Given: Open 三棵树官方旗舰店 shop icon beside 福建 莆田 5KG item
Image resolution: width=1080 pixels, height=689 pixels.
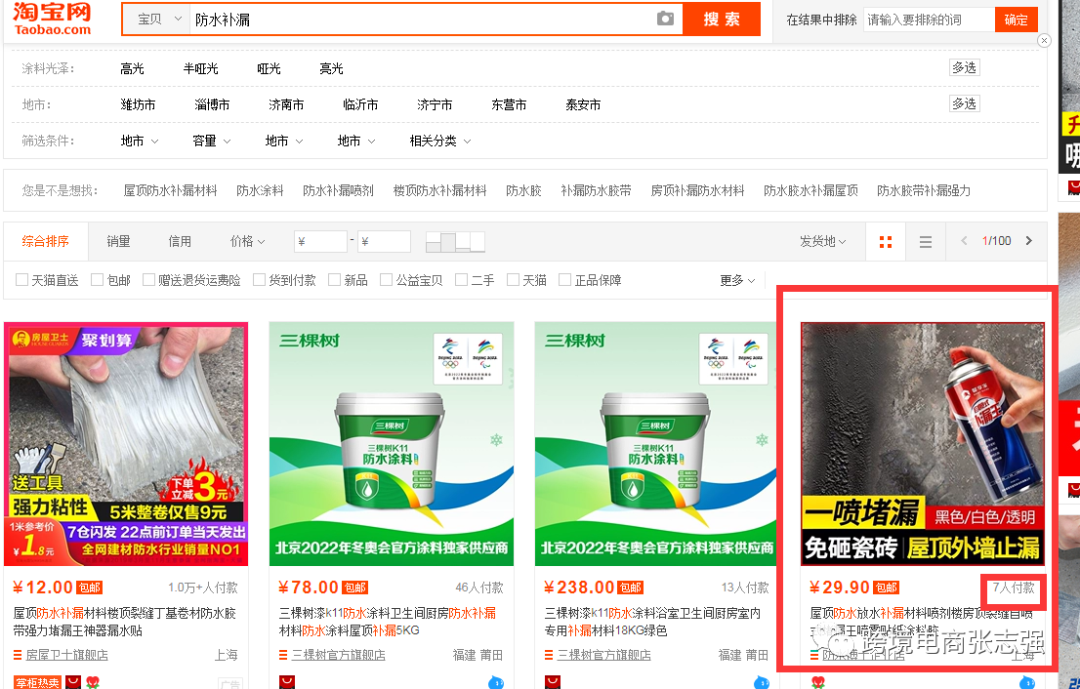Looking at the screenshot, I should coord(283,655).
